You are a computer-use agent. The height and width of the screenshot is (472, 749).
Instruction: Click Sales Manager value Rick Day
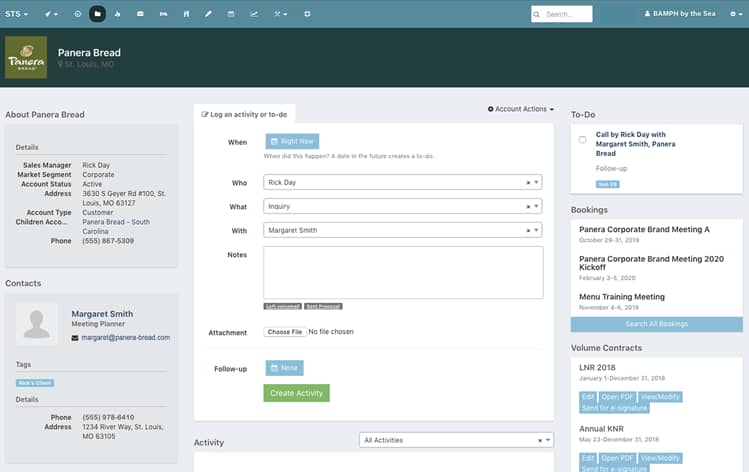pyautogui.click(x=96, y=165)
